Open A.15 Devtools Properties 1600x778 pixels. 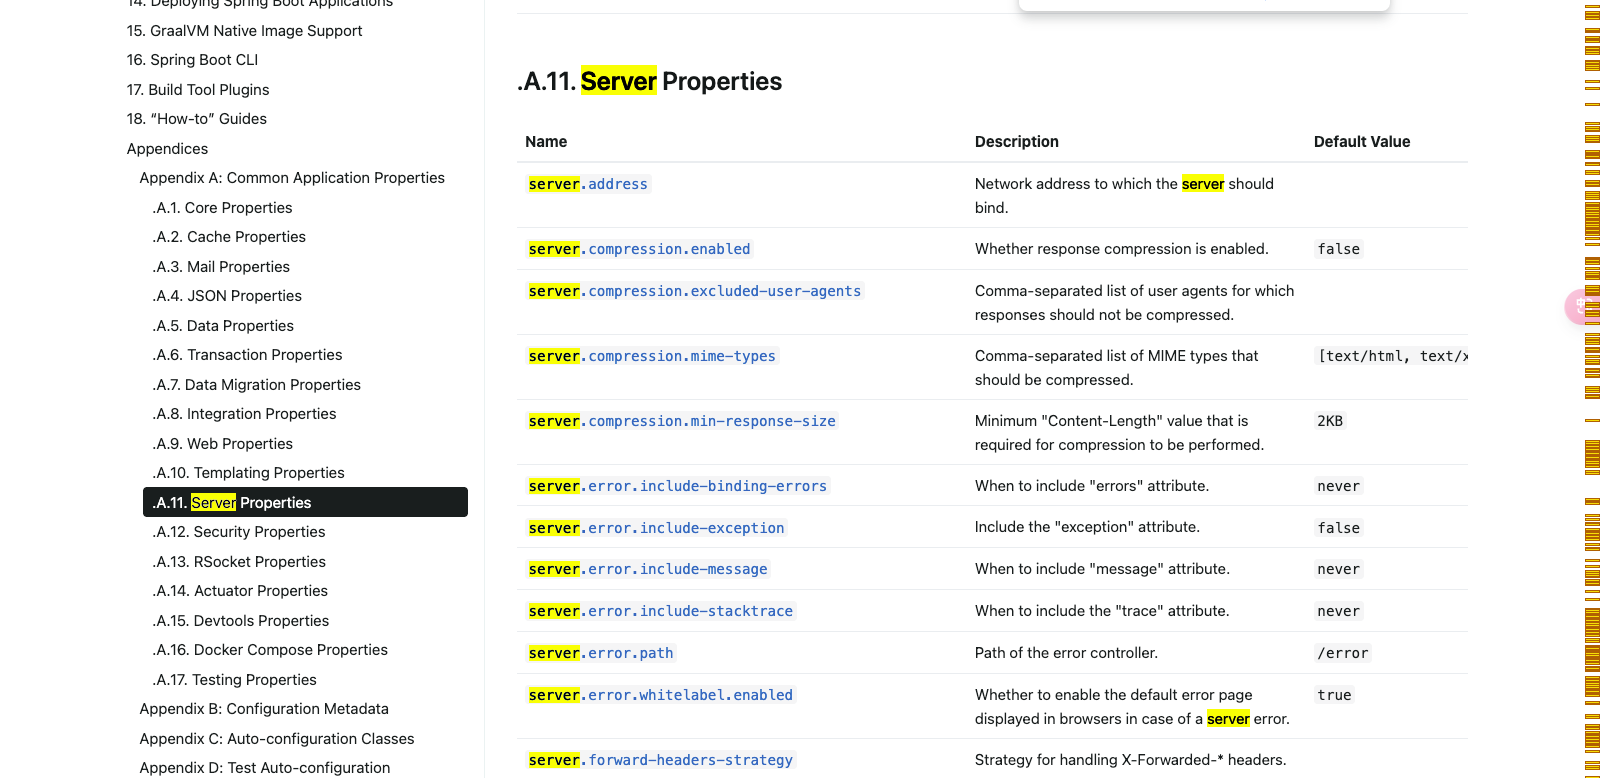coord(241,621)
